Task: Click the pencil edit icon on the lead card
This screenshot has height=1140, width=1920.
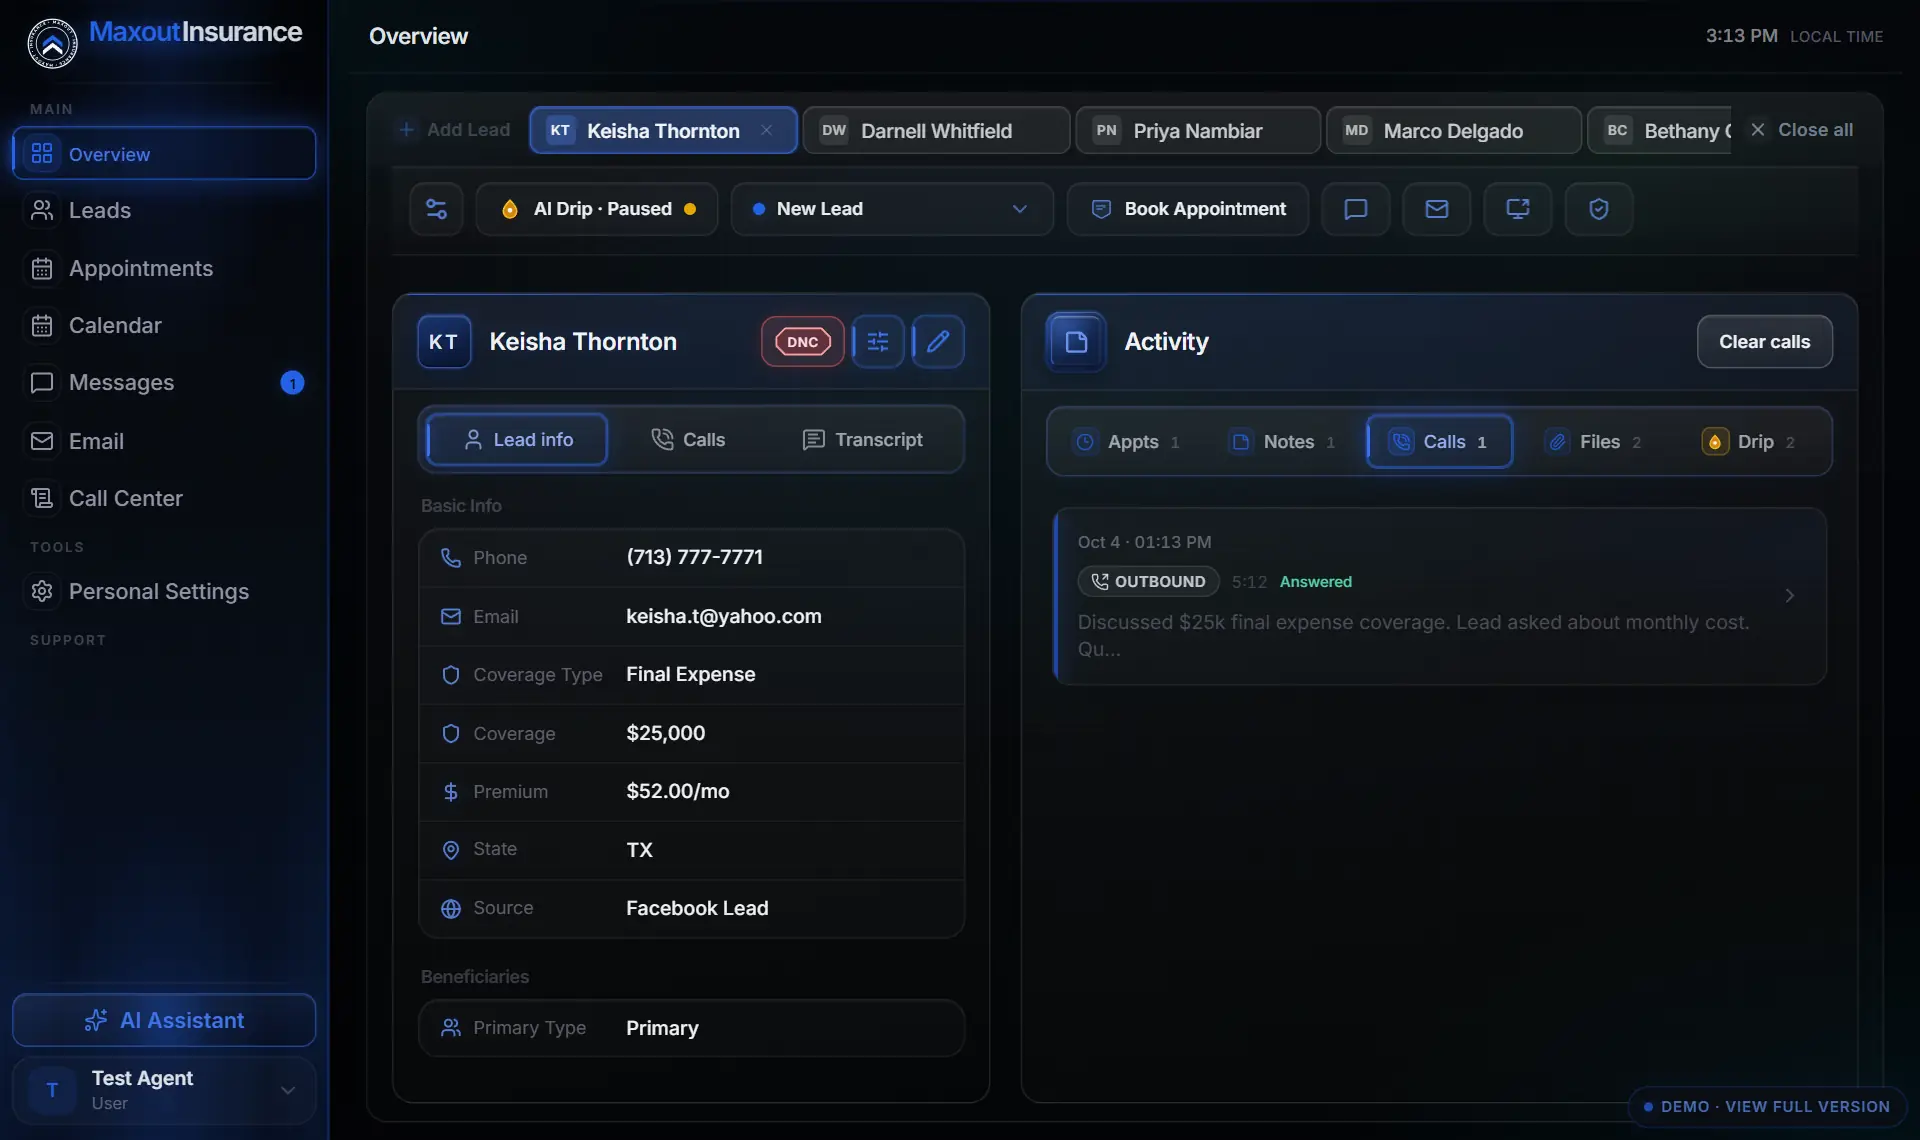Action: [938, 342]
